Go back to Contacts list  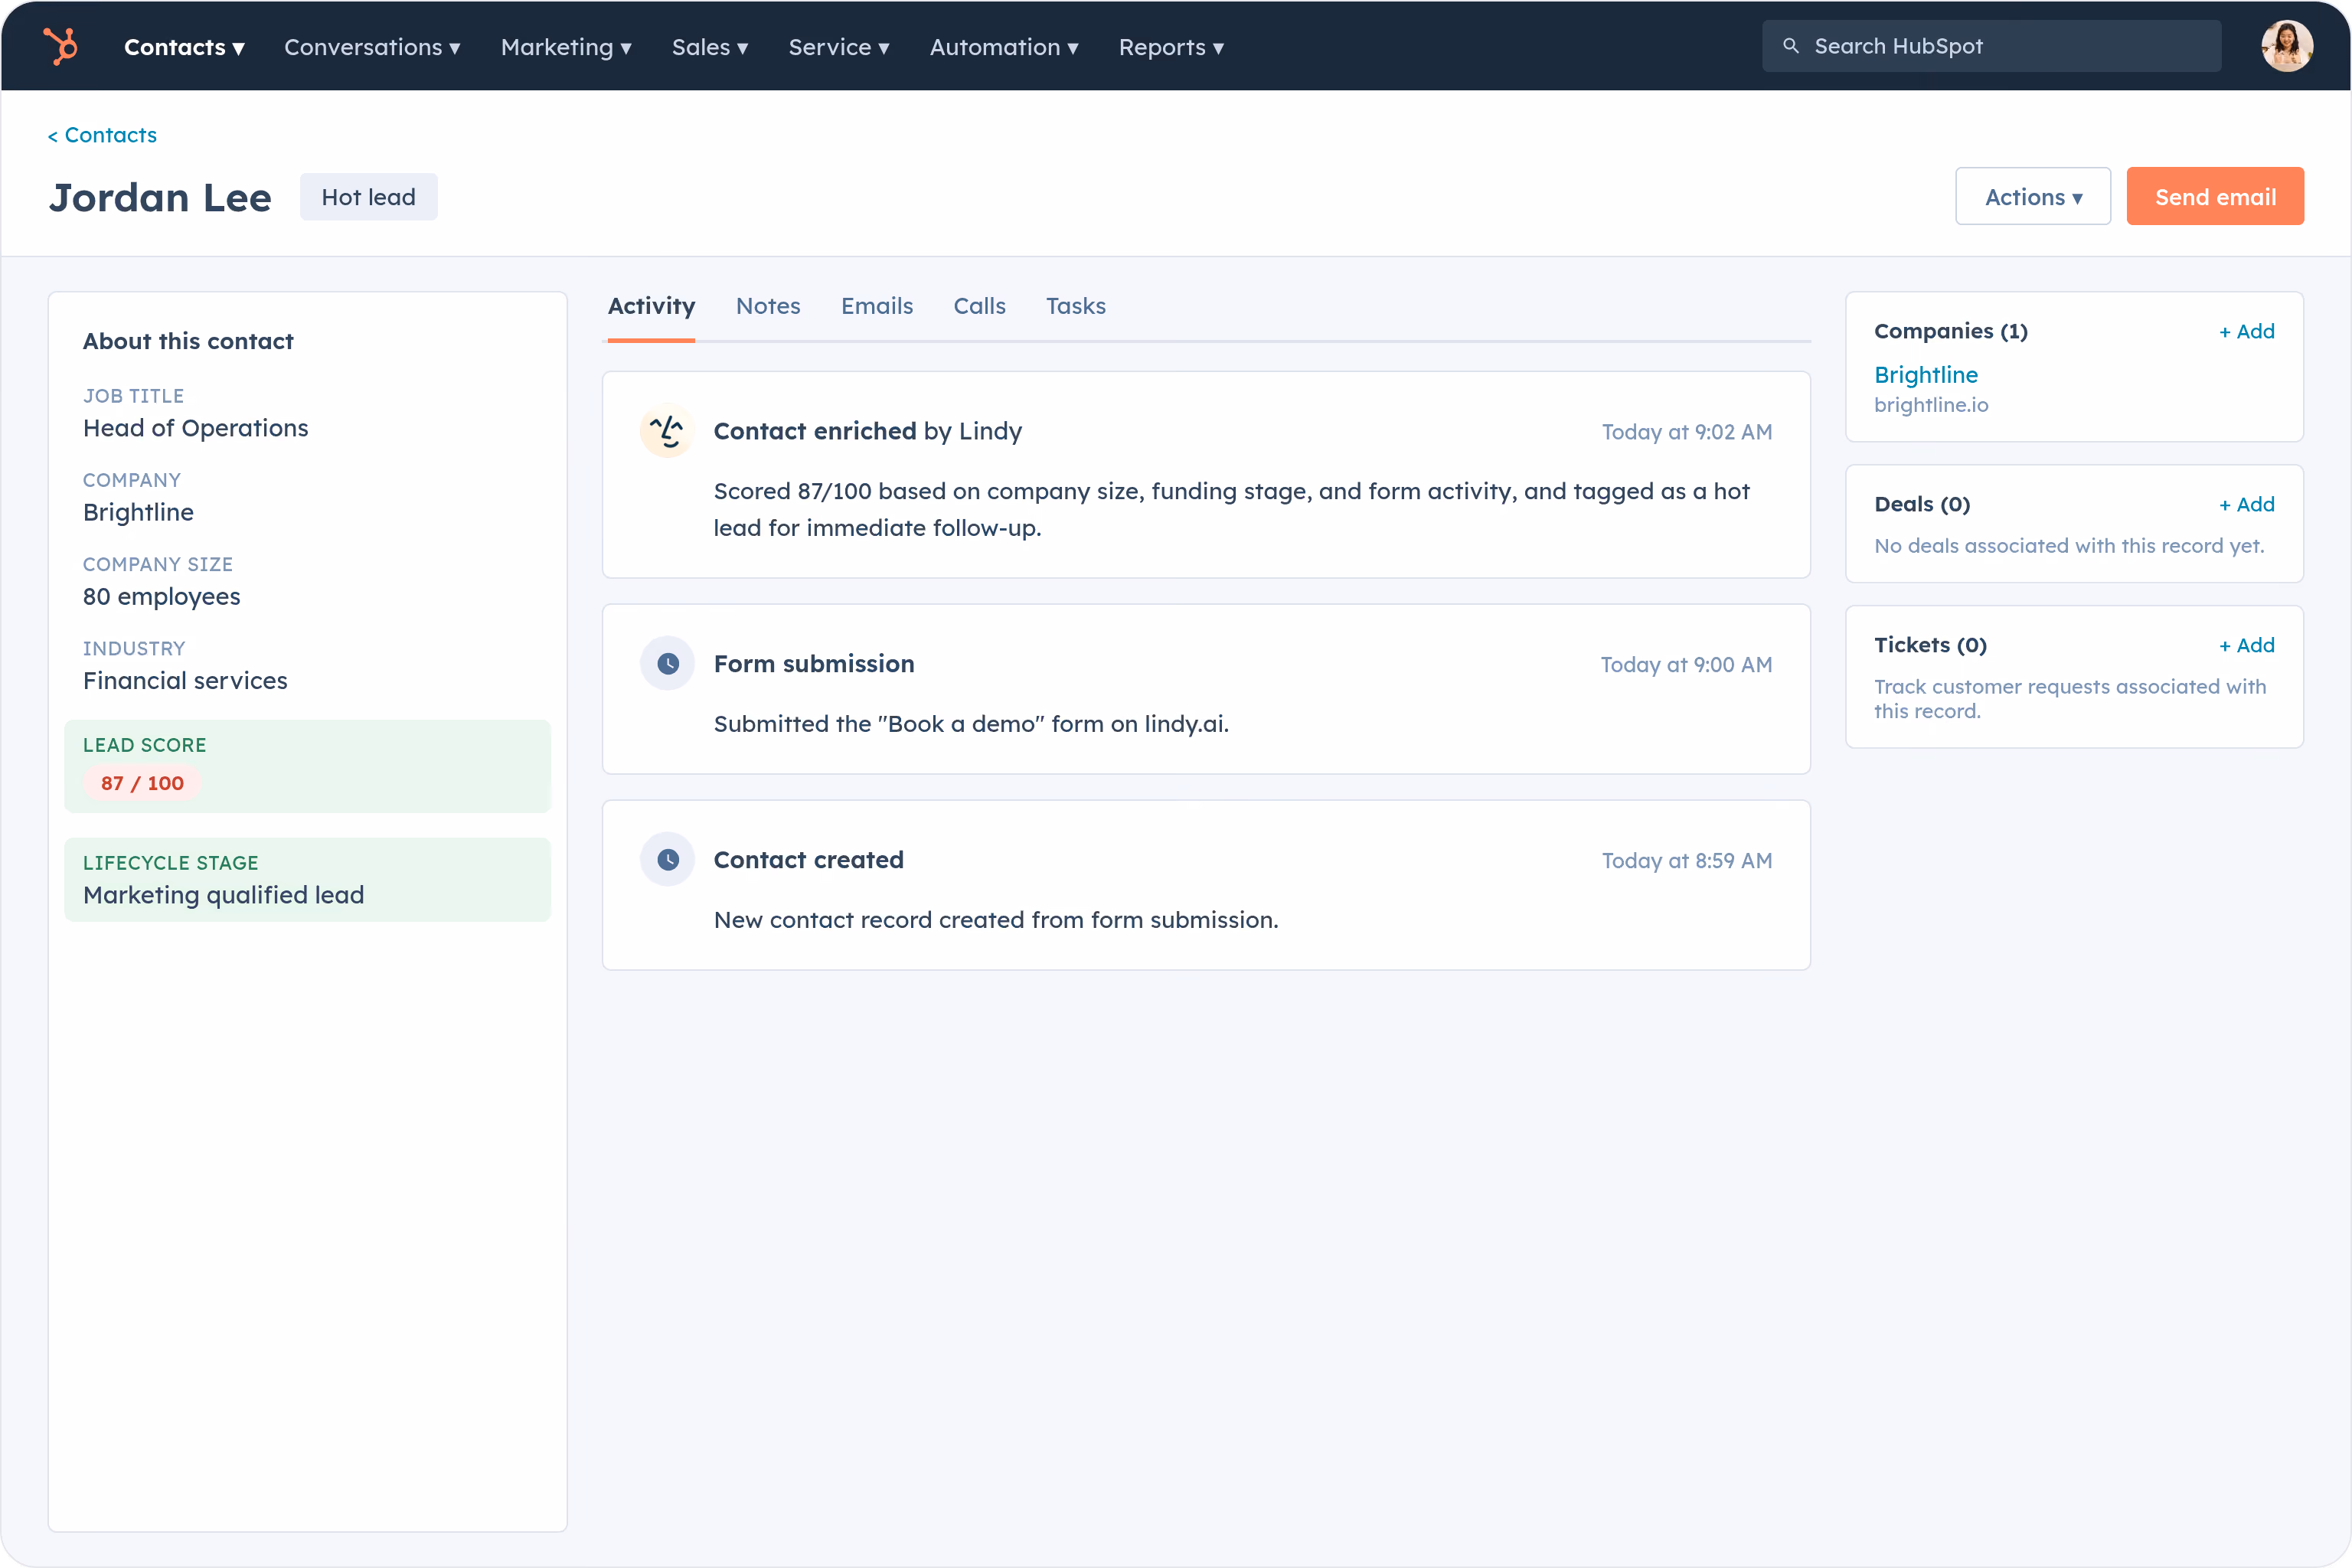tap(102, 135)
